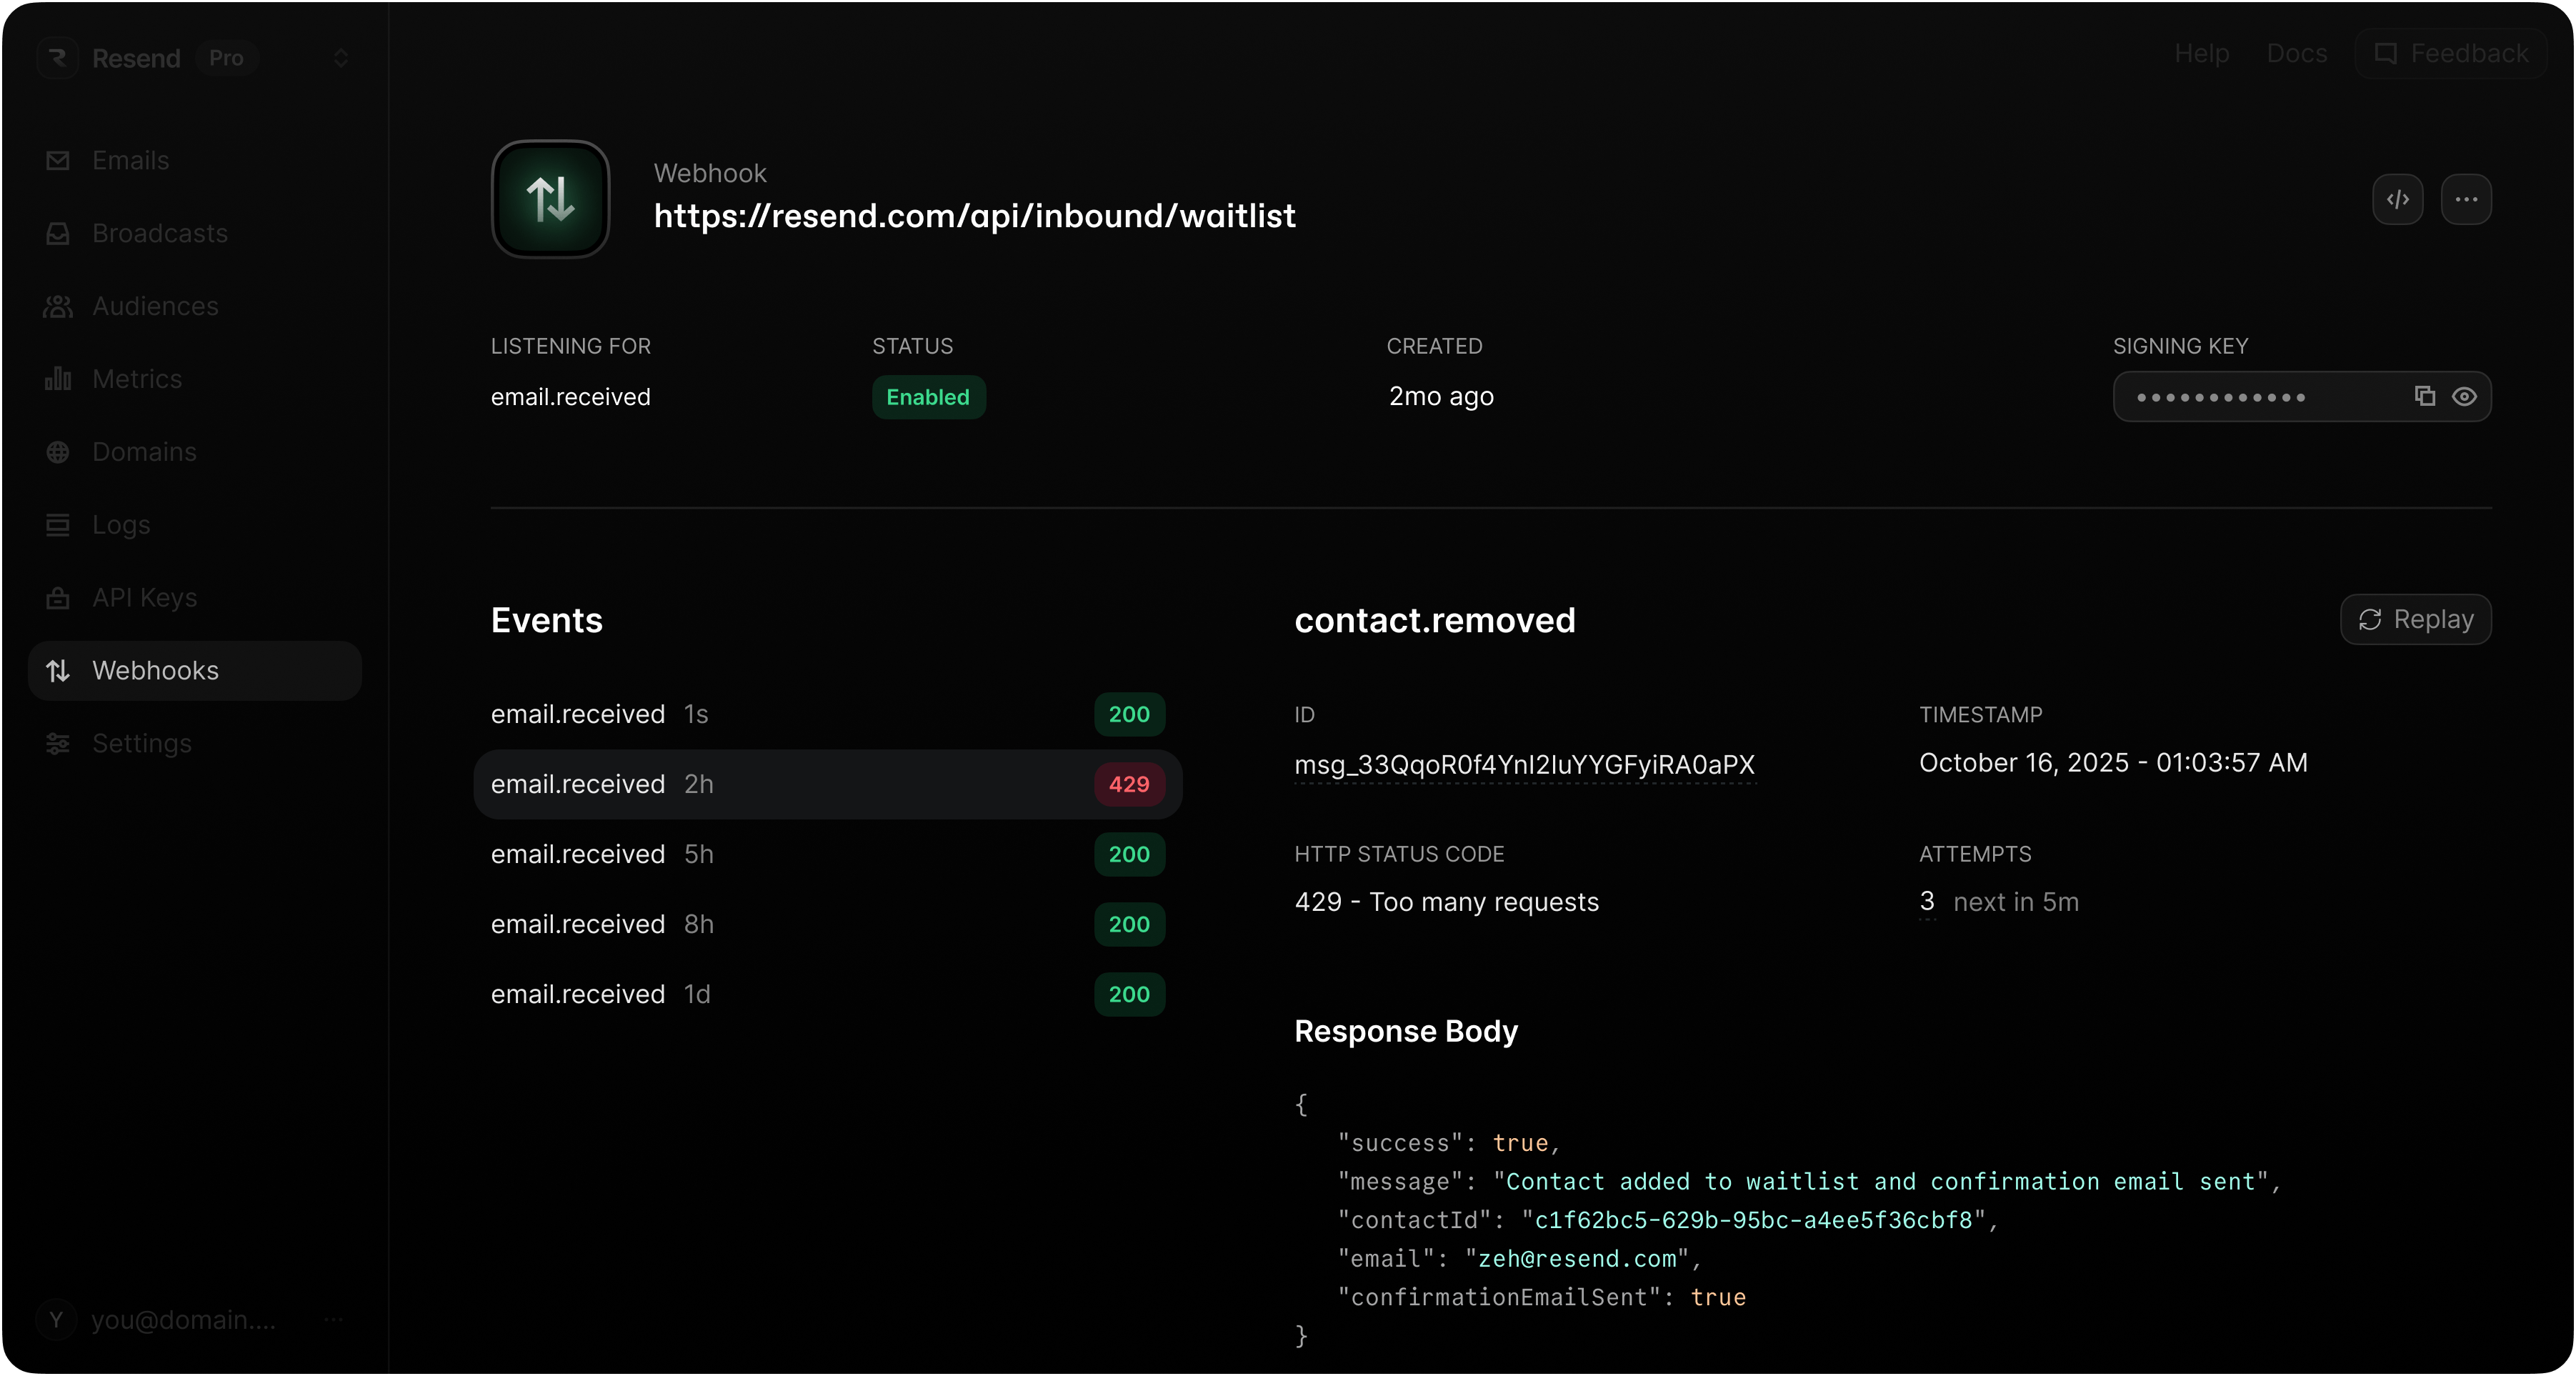The height and width of the screenshot is (1376, 2576).
Task: Open the workspace switcher
Action: 343,58
